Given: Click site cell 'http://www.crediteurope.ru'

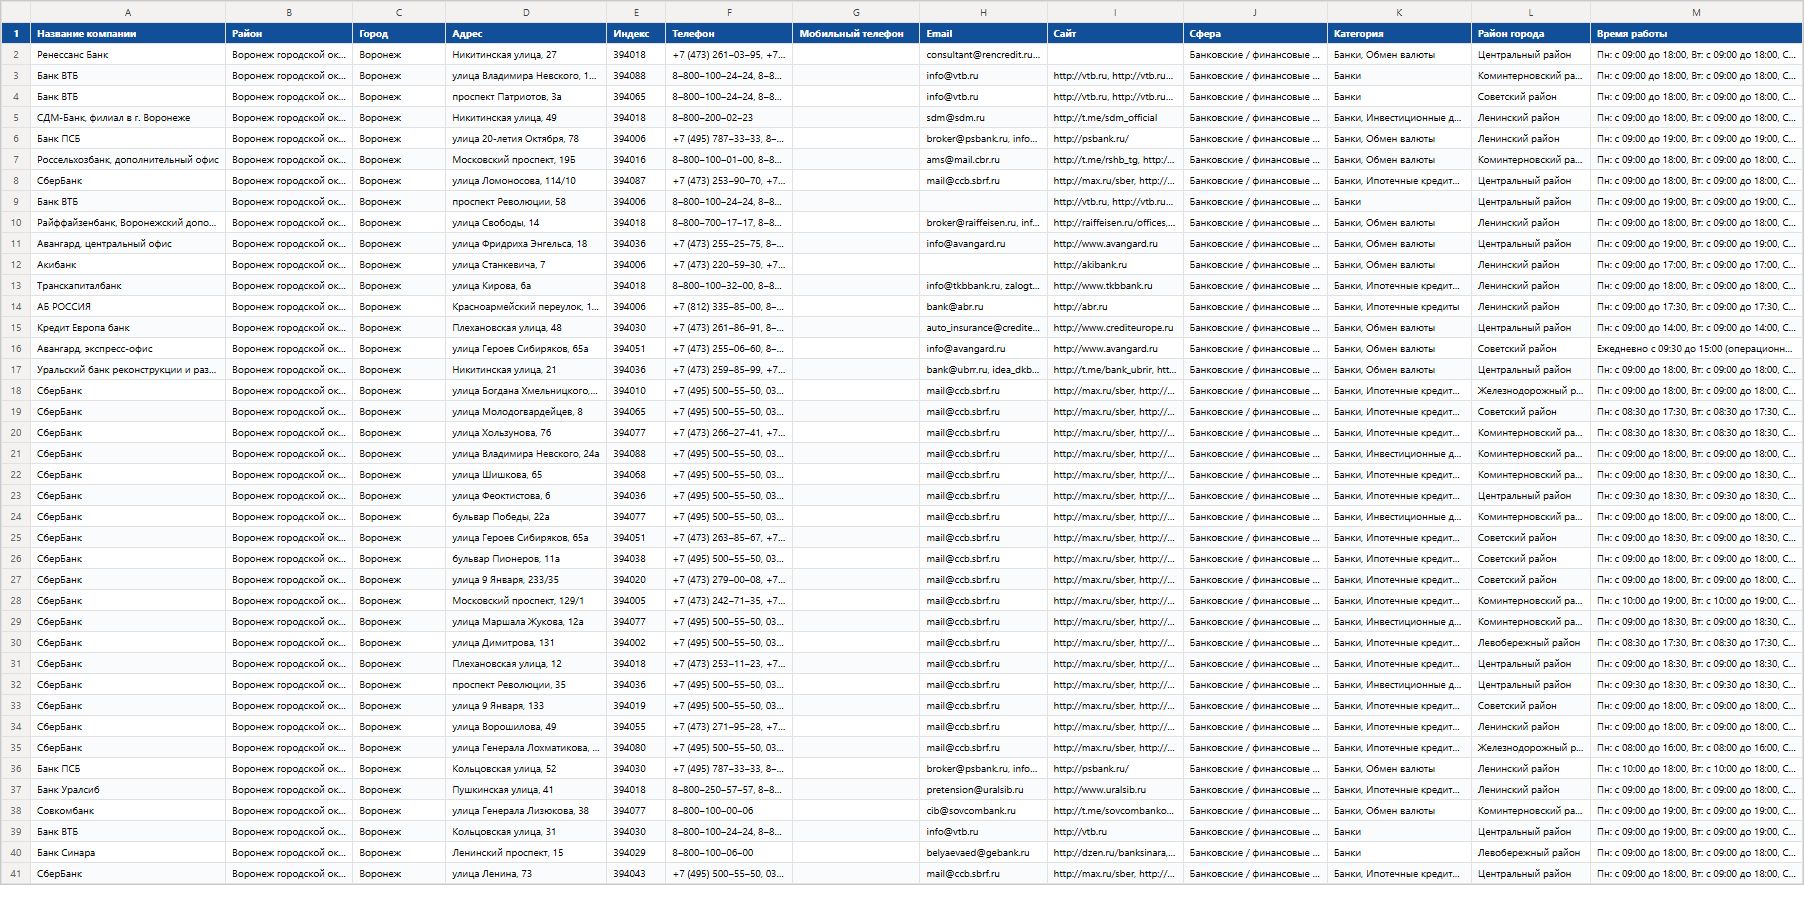Looking at the screenshot, I should [x=1115, y=328].
